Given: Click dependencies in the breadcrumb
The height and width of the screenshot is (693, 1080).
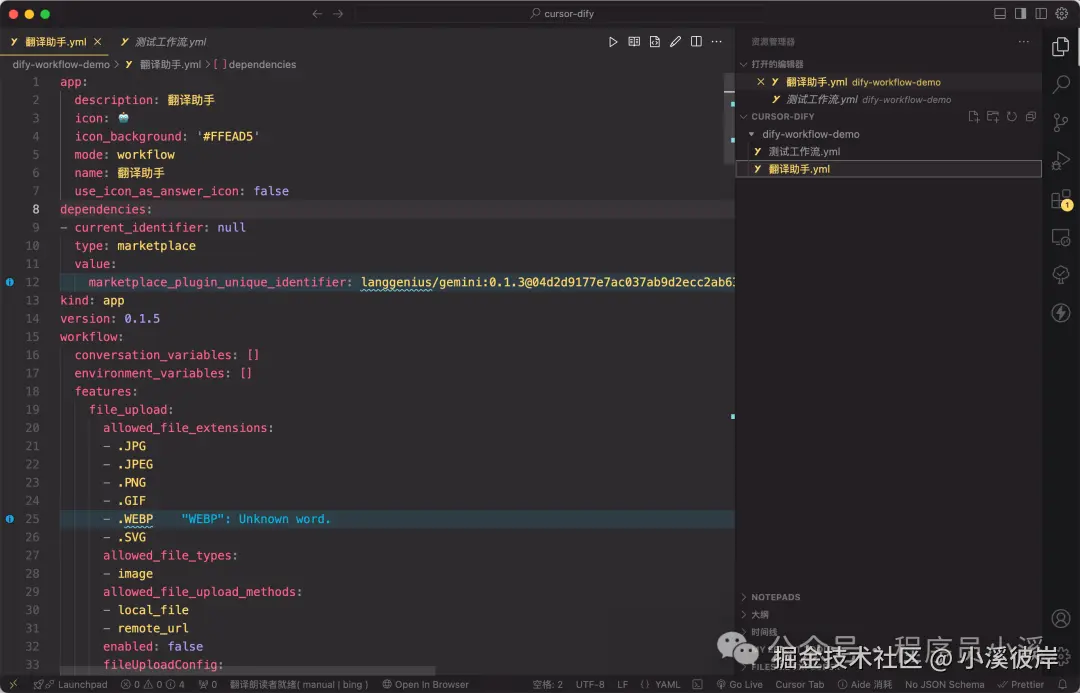Looking at the screenshot, I should 262,64.
